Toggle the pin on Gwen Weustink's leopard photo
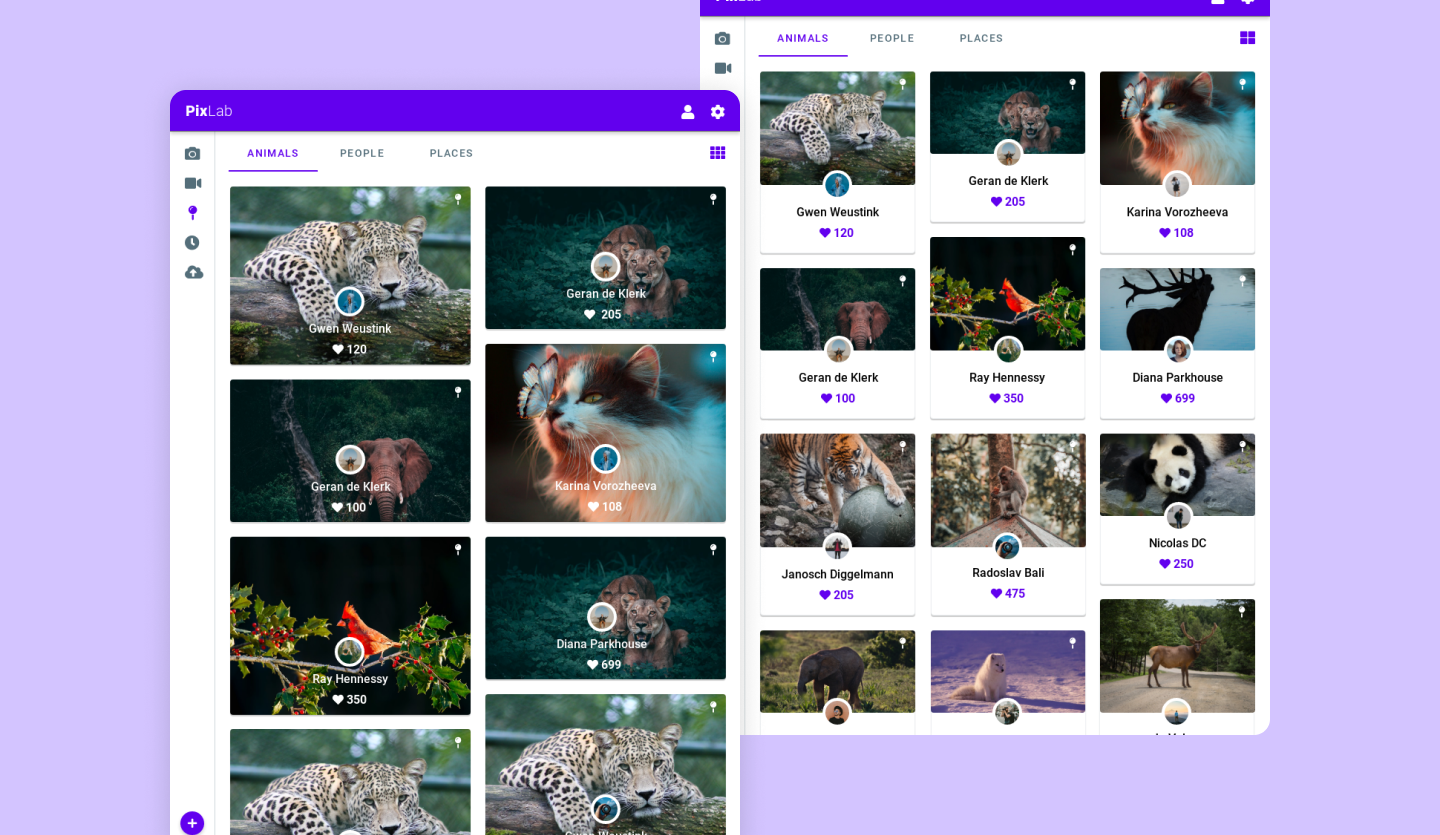This screenshot has width=1440, height=835. click(x=459, y=199)
